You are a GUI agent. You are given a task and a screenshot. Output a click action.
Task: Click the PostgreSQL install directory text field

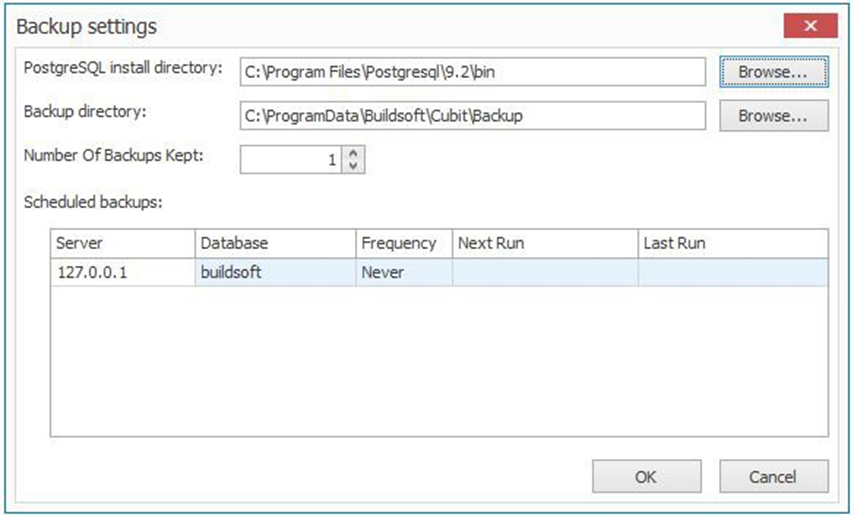point(473,72)
